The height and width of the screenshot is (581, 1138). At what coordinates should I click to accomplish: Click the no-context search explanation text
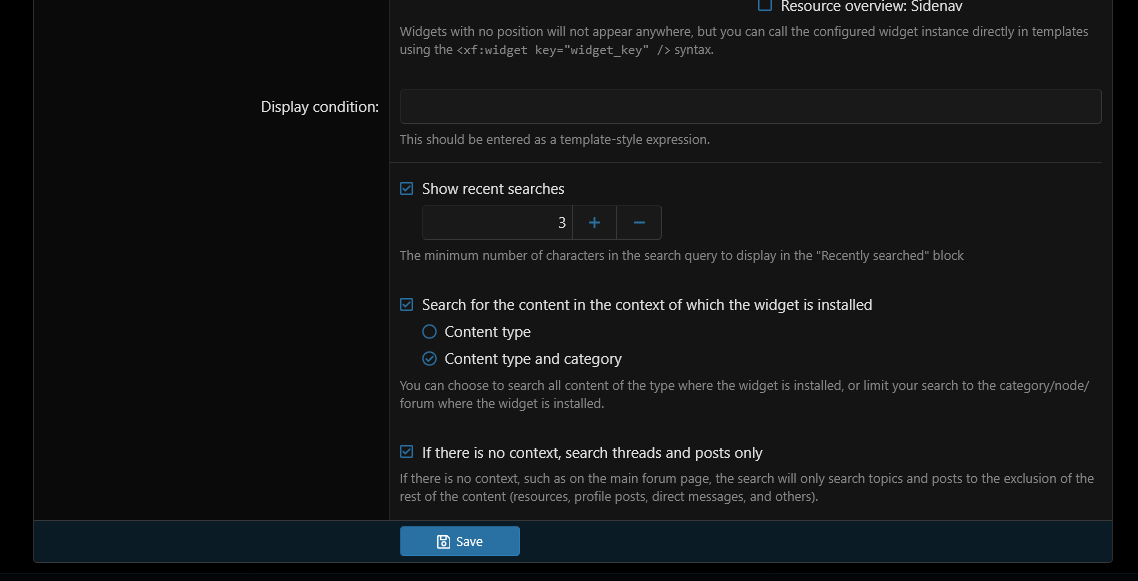(747, 488)
